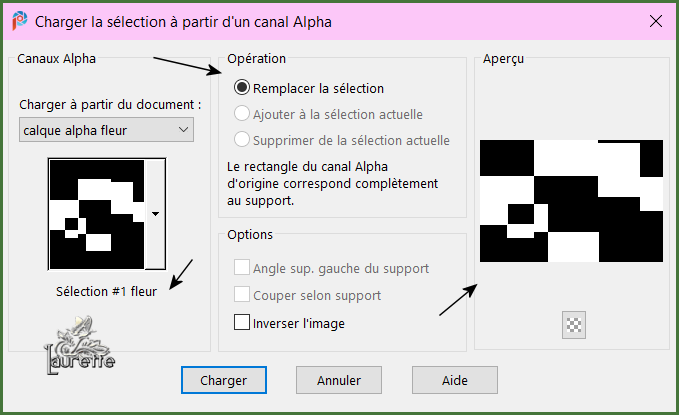Image resolution: width=679 pixels, height=415 pixels.
Task: Click the Laurette watermark logo
Action: coord(78,345)
